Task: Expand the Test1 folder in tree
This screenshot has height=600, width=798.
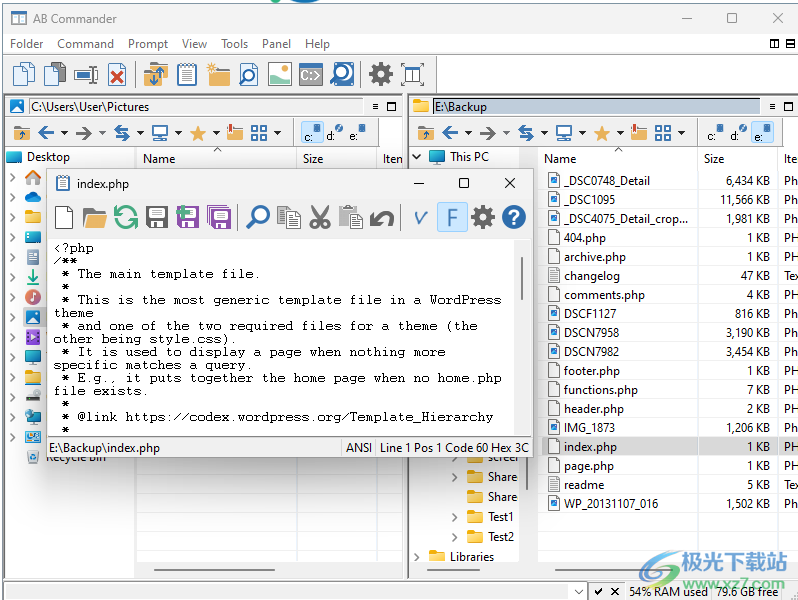Action: pyautogui.click(x=454, y=518)
